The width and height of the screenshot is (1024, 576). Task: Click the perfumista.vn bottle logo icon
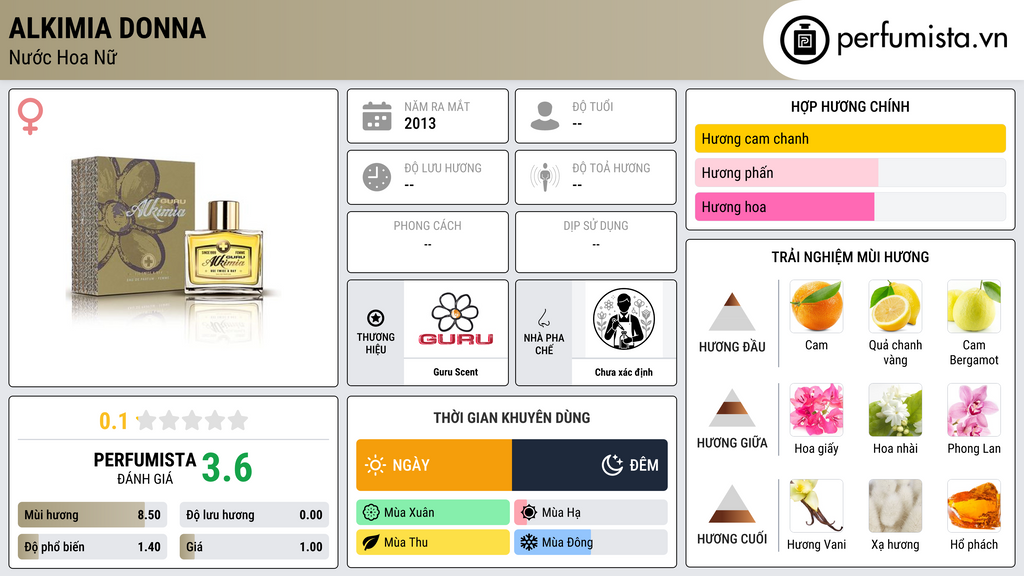[804, 40]
